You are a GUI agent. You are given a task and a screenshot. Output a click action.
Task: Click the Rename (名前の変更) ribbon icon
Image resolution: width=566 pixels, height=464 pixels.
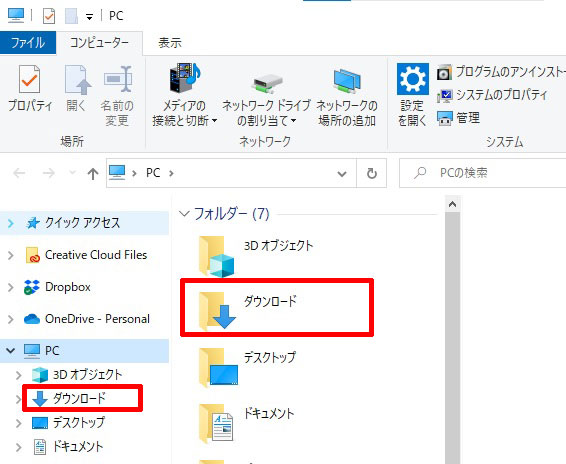coord(117,96)
